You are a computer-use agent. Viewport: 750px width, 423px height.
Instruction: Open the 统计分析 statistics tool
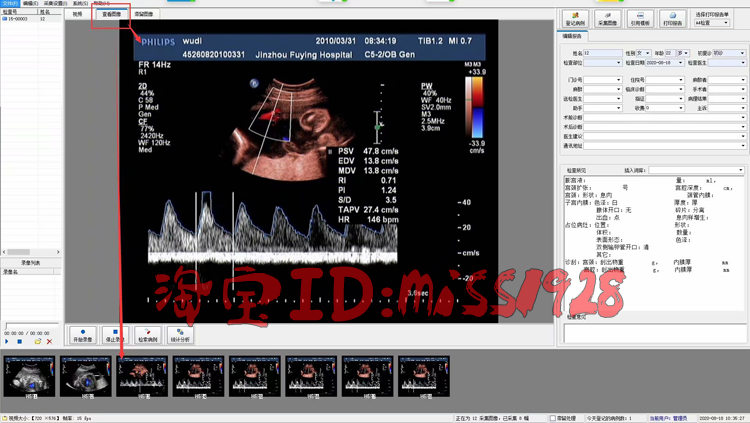(x=180, y=335)
